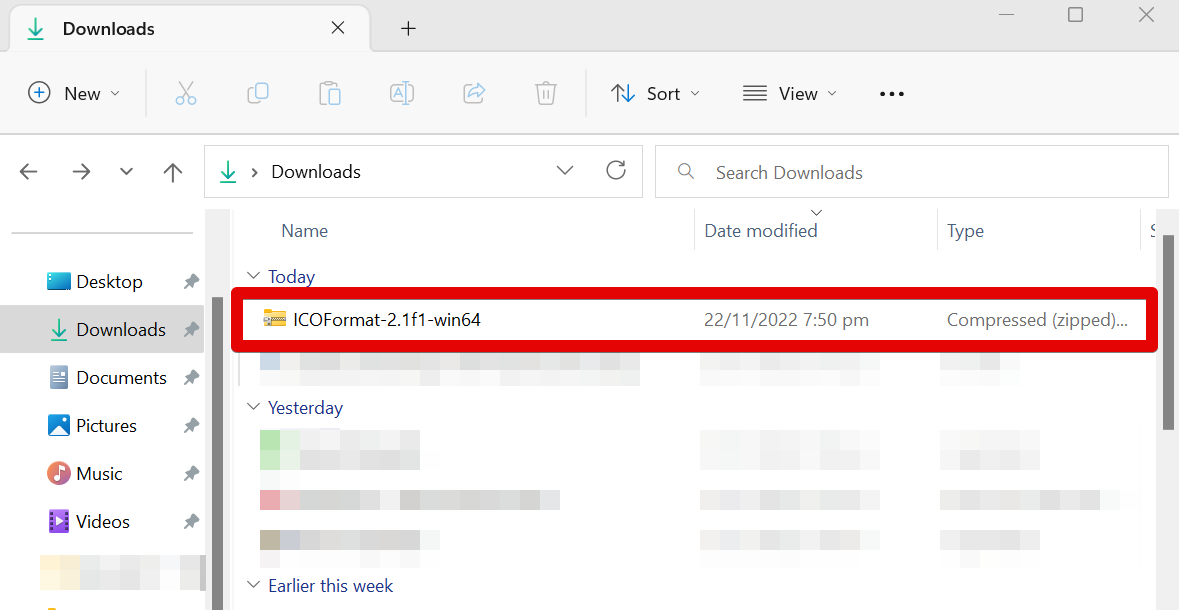Click the Cut scissors icon
Viewport: 1179px width, 610px height.
tap(186, 93)
